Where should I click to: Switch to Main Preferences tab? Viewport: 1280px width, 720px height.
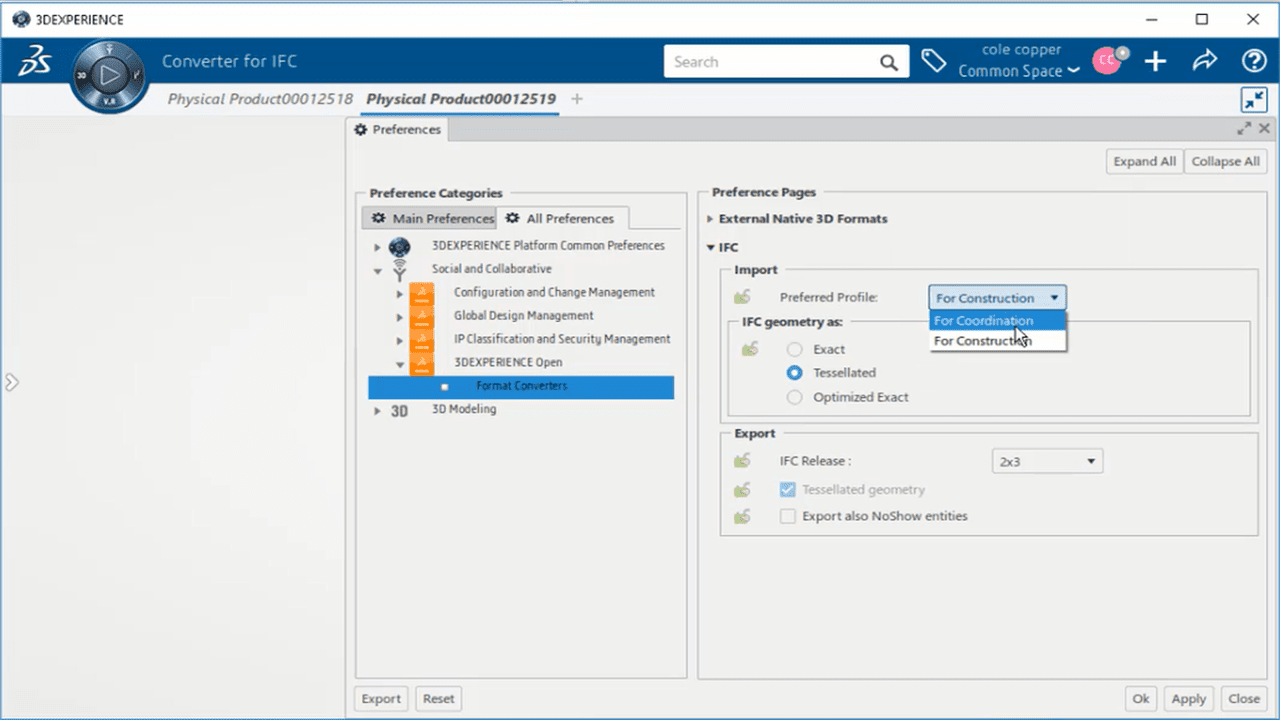(430, 218)
